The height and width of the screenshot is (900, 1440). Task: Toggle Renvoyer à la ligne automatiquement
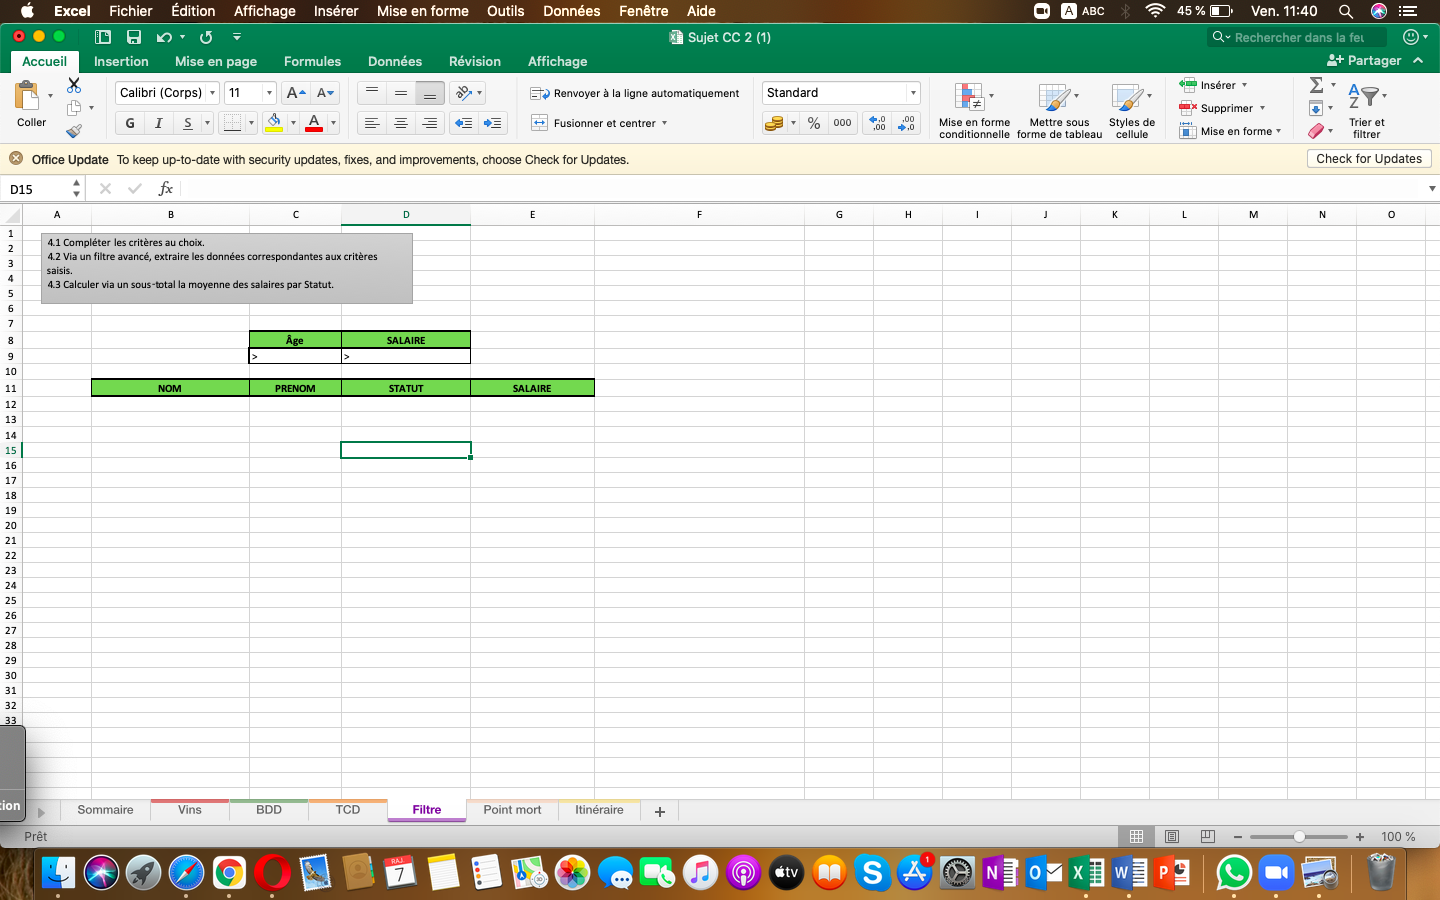coord(635,93)
